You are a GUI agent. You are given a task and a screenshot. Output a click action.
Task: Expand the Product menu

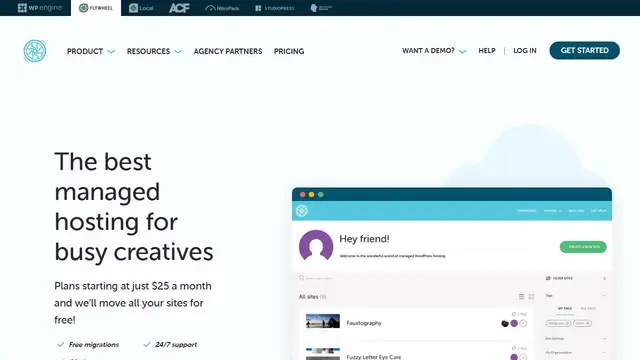(91, 51)
